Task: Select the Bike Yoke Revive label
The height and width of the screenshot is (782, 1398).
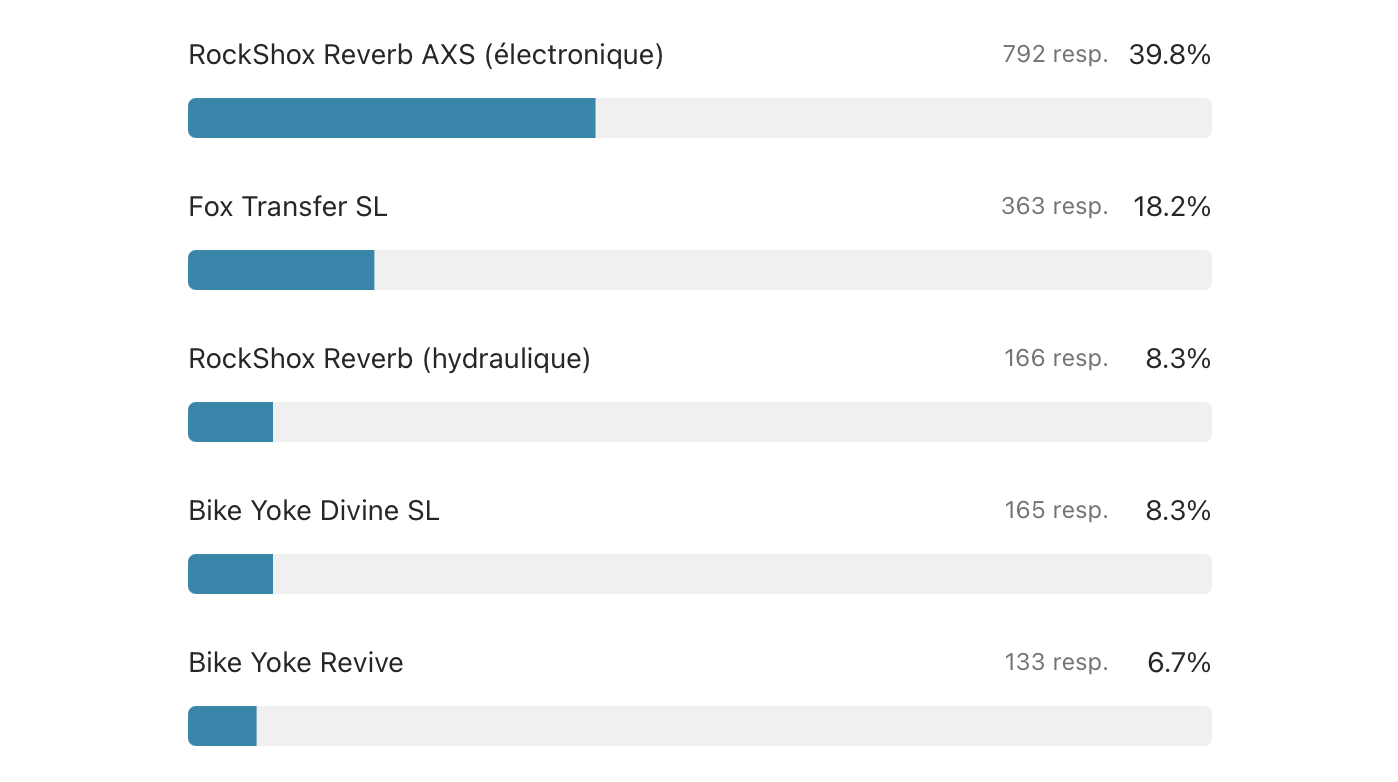Action: click(x=295, y=663)
